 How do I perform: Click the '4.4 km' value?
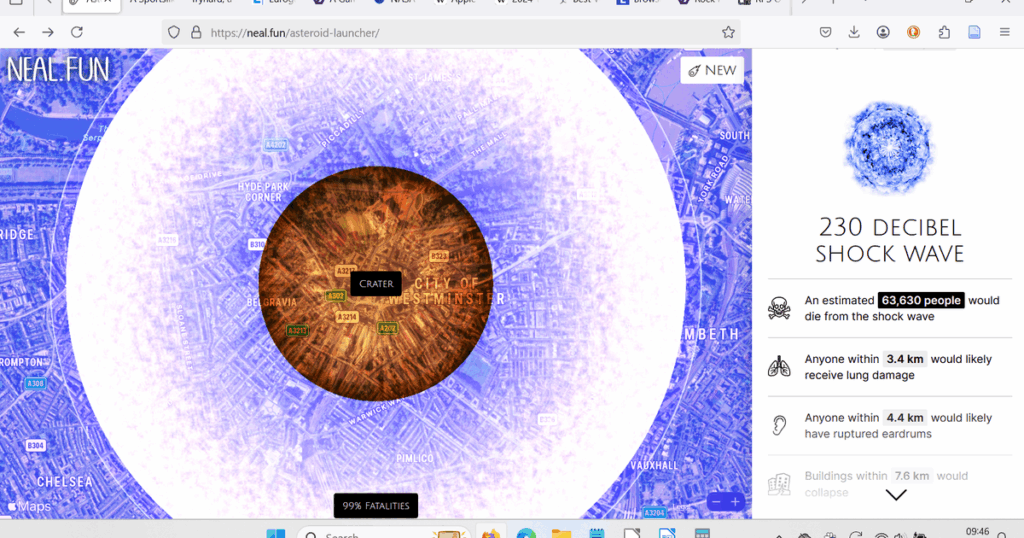pyautogui.click(x=904, y=418)
